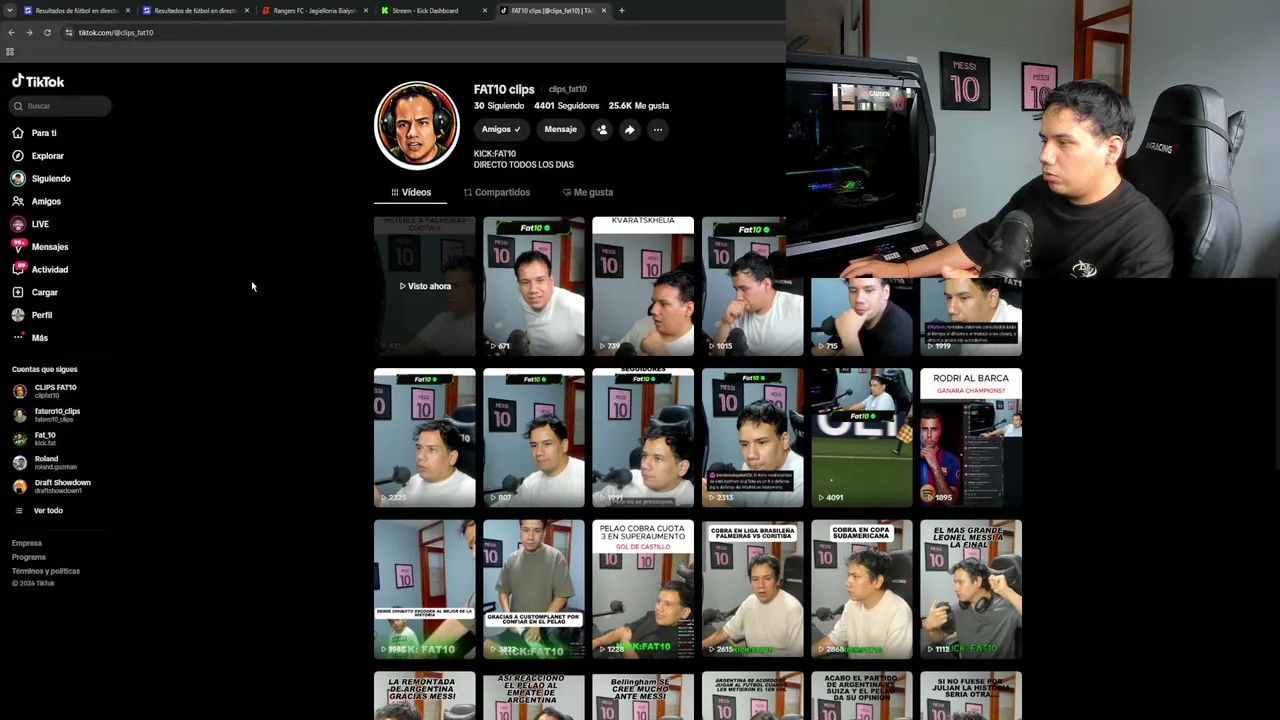Play the video marked Visto ahora
The height and width of the screenshot is (720, 1280).
point(425,286)
